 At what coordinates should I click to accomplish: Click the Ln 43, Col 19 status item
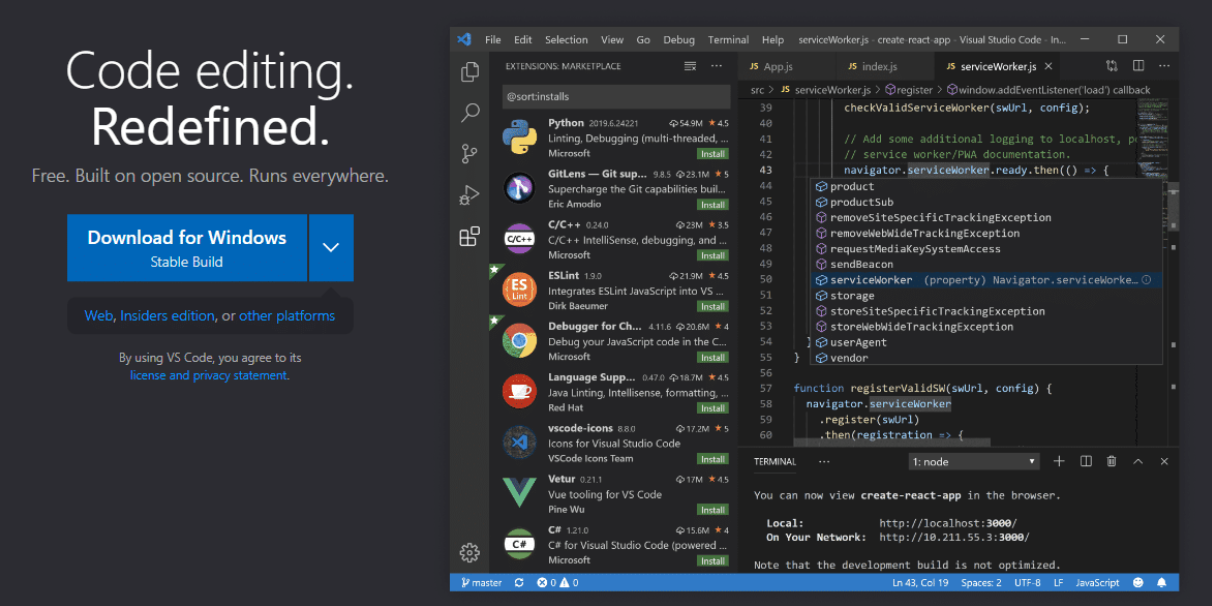click(920, 582)
